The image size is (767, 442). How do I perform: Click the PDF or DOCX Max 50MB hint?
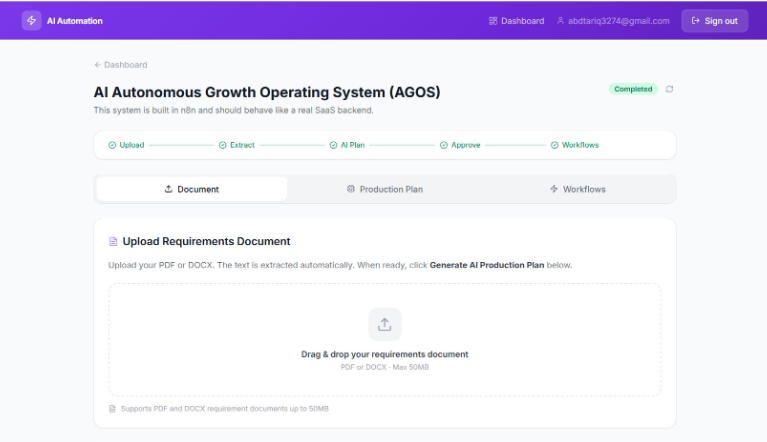pos(384,367)
